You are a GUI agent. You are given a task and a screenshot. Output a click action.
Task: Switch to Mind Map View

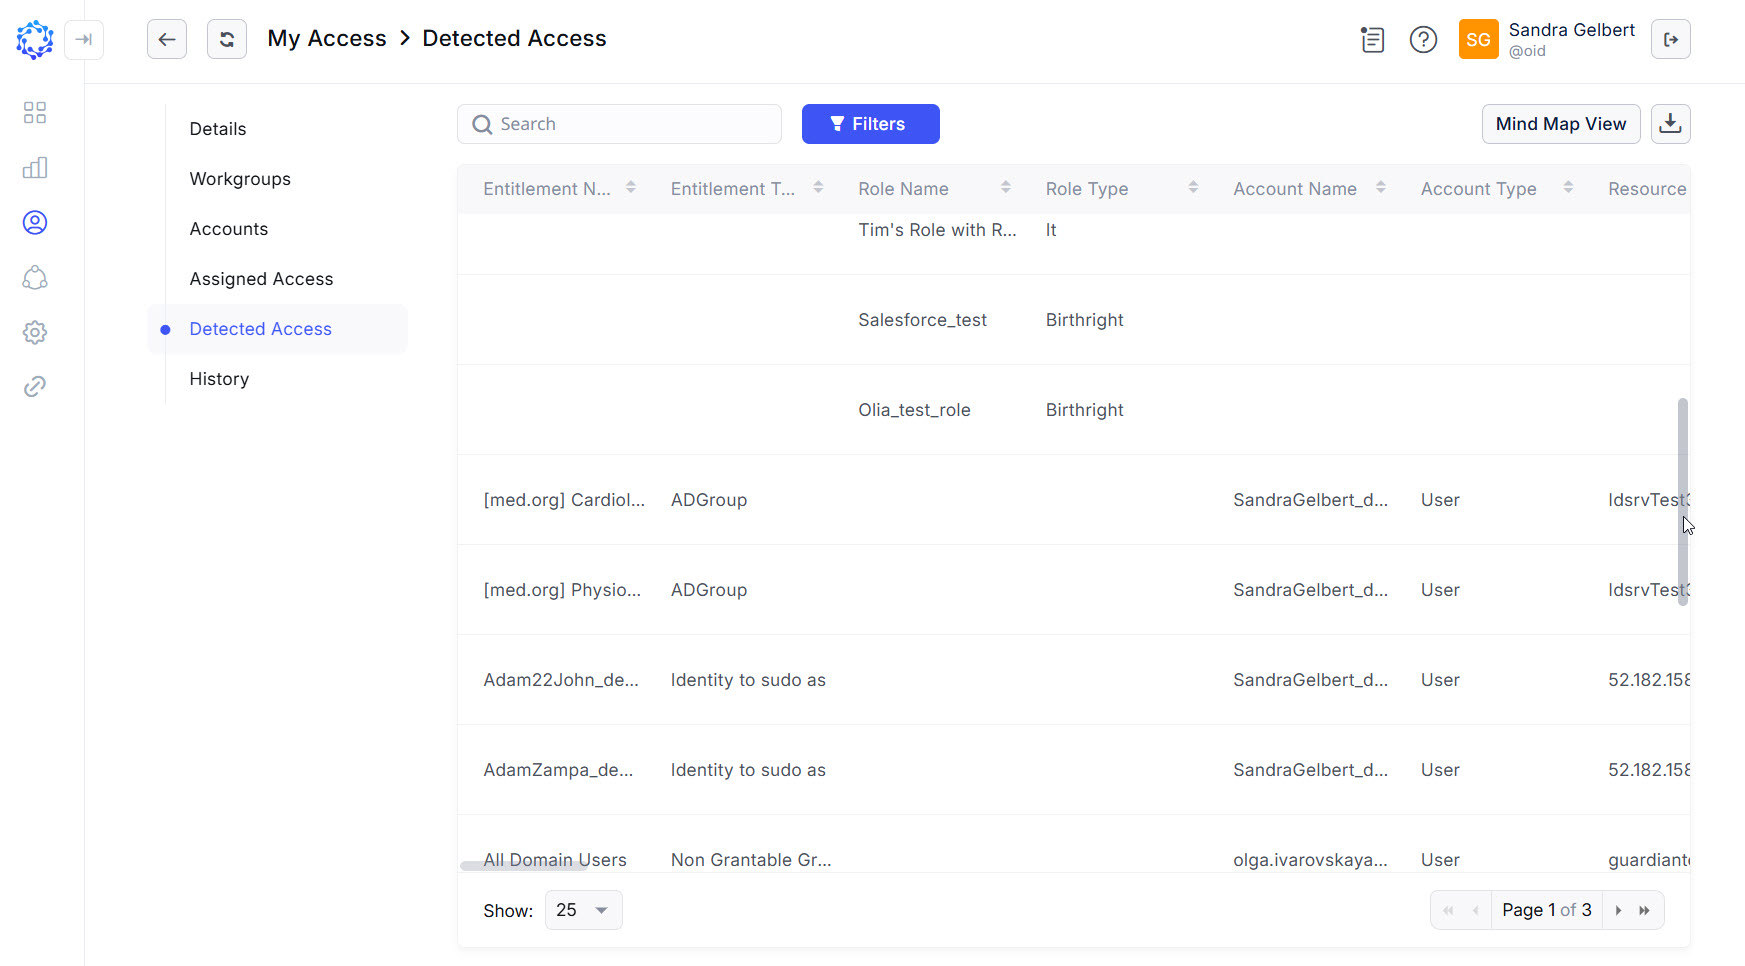(1561, 124)
